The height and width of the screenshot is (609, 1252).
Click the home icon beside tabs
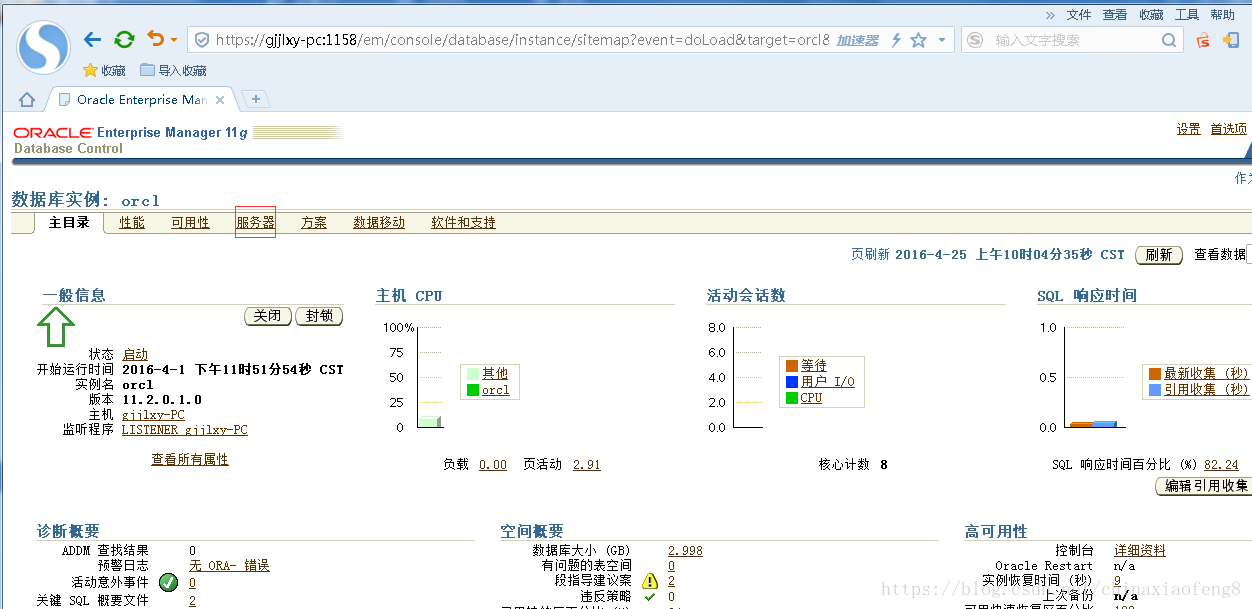click(27, 100)
